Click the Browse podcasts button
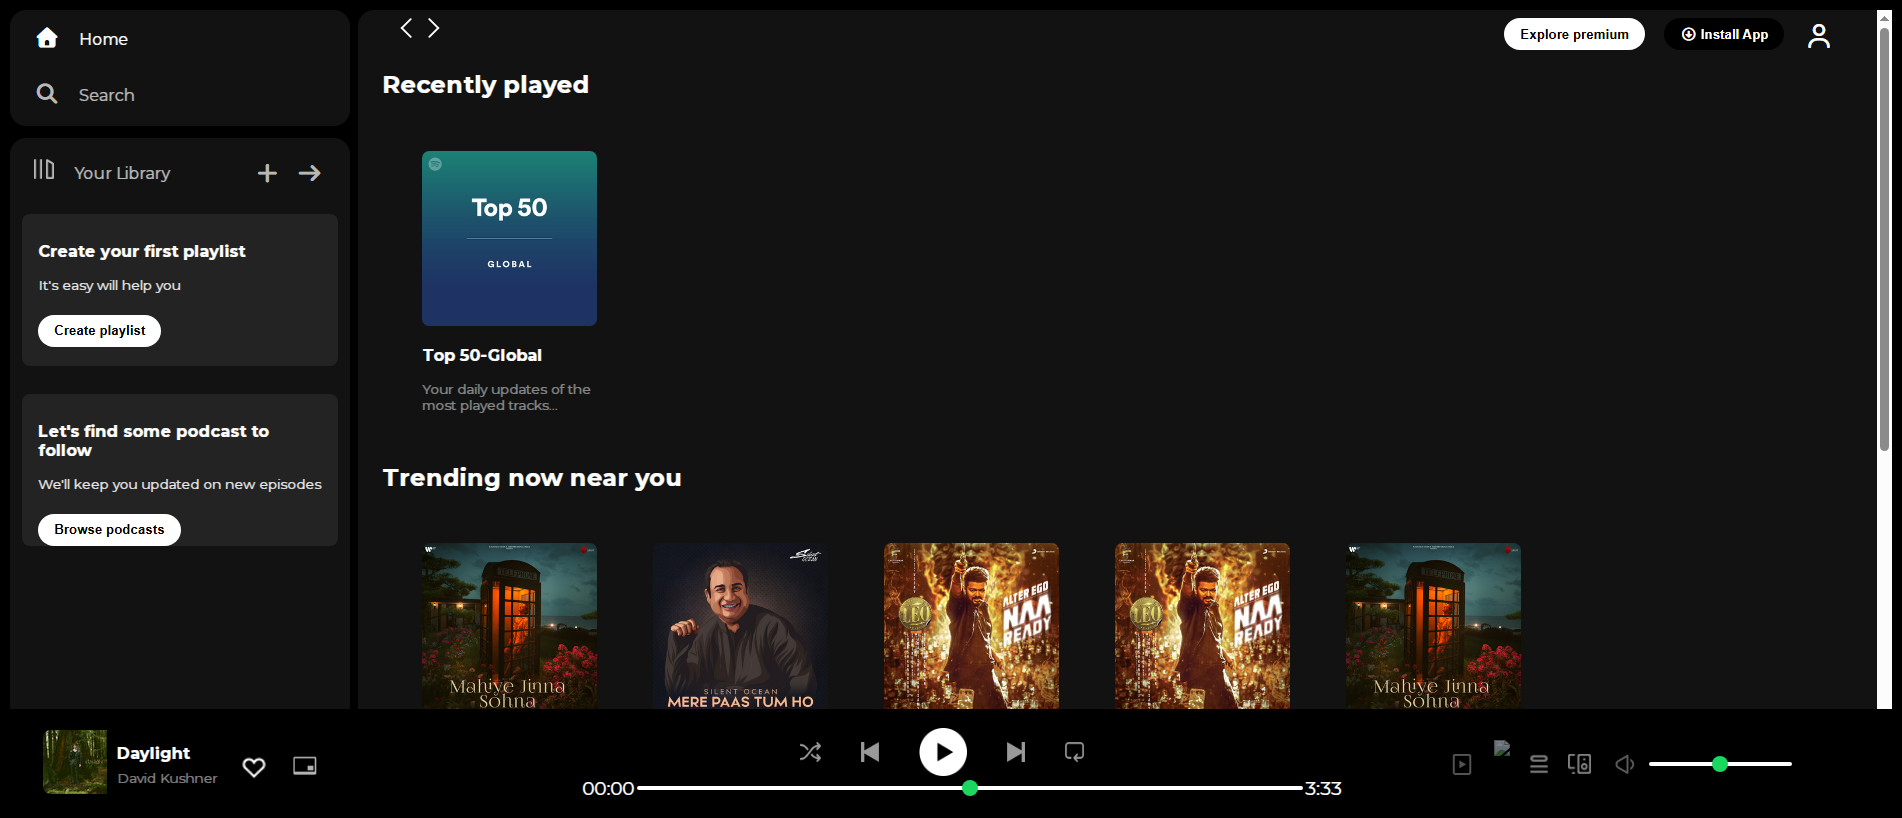The width and height of the screenshot is (1902, 818). pos(109,530)
